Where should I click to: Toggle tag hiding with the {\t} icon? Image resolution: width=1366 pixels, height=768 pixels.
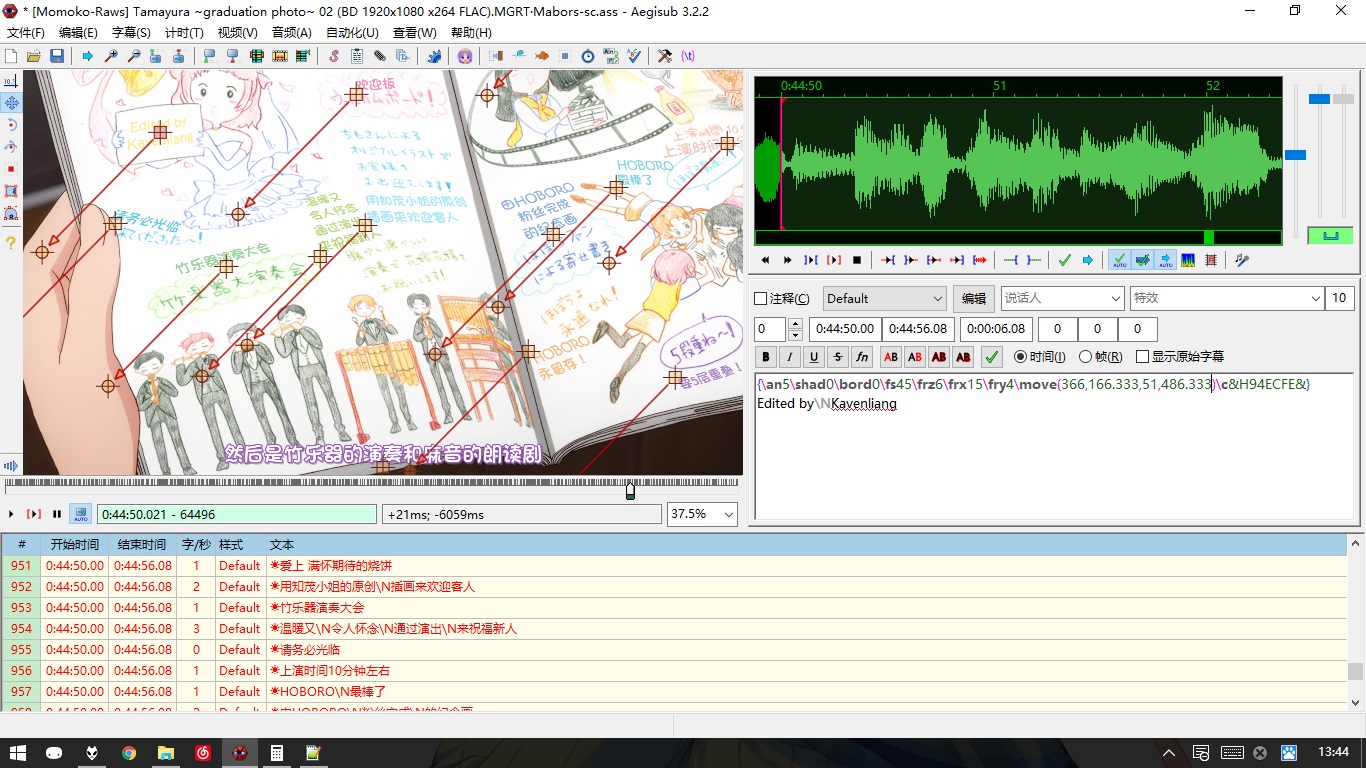click(688, 56)
